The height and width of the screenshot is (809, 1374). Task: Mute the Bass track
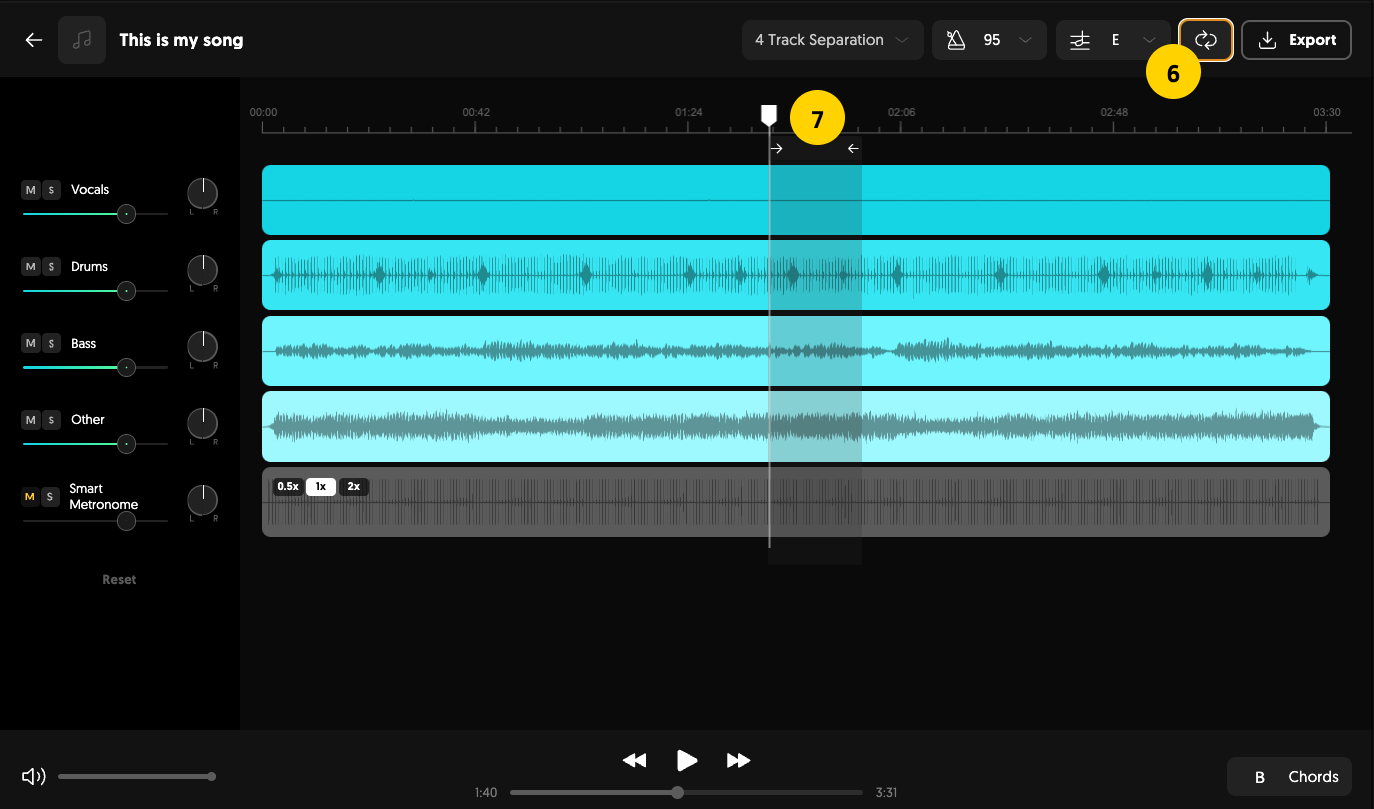point(30,344)
